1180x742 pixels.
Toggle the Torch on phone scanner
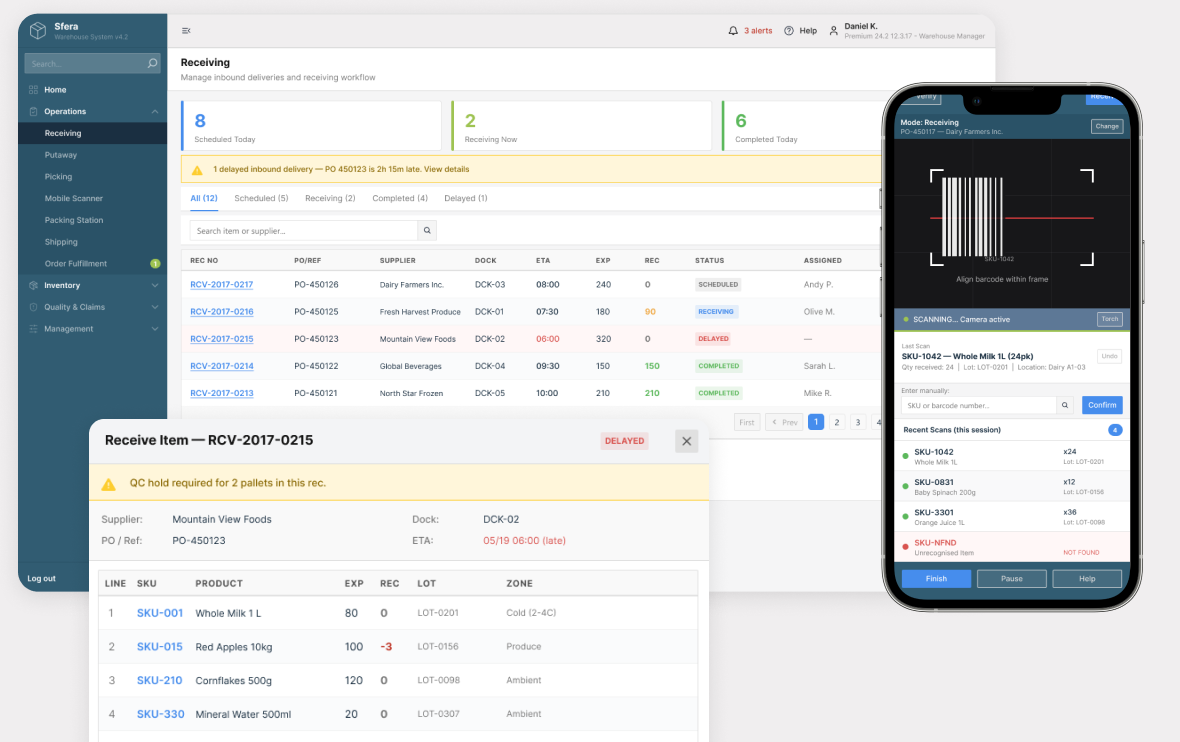click(x=1109, y=319)
